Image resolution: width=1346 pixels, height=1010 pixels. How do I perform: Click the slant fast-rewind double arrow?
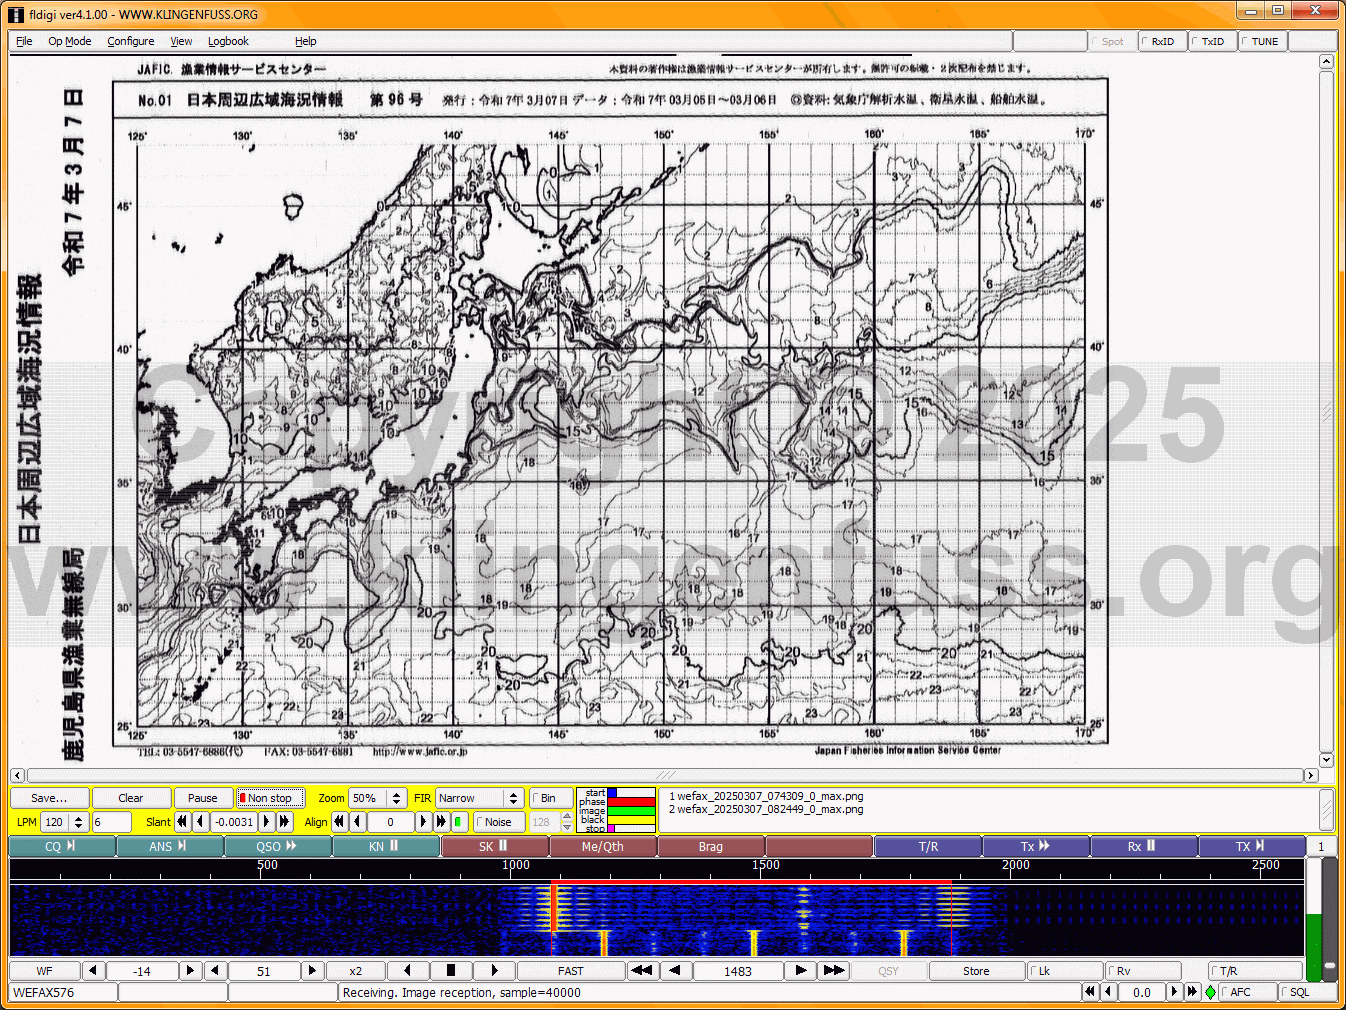(182, 822)
